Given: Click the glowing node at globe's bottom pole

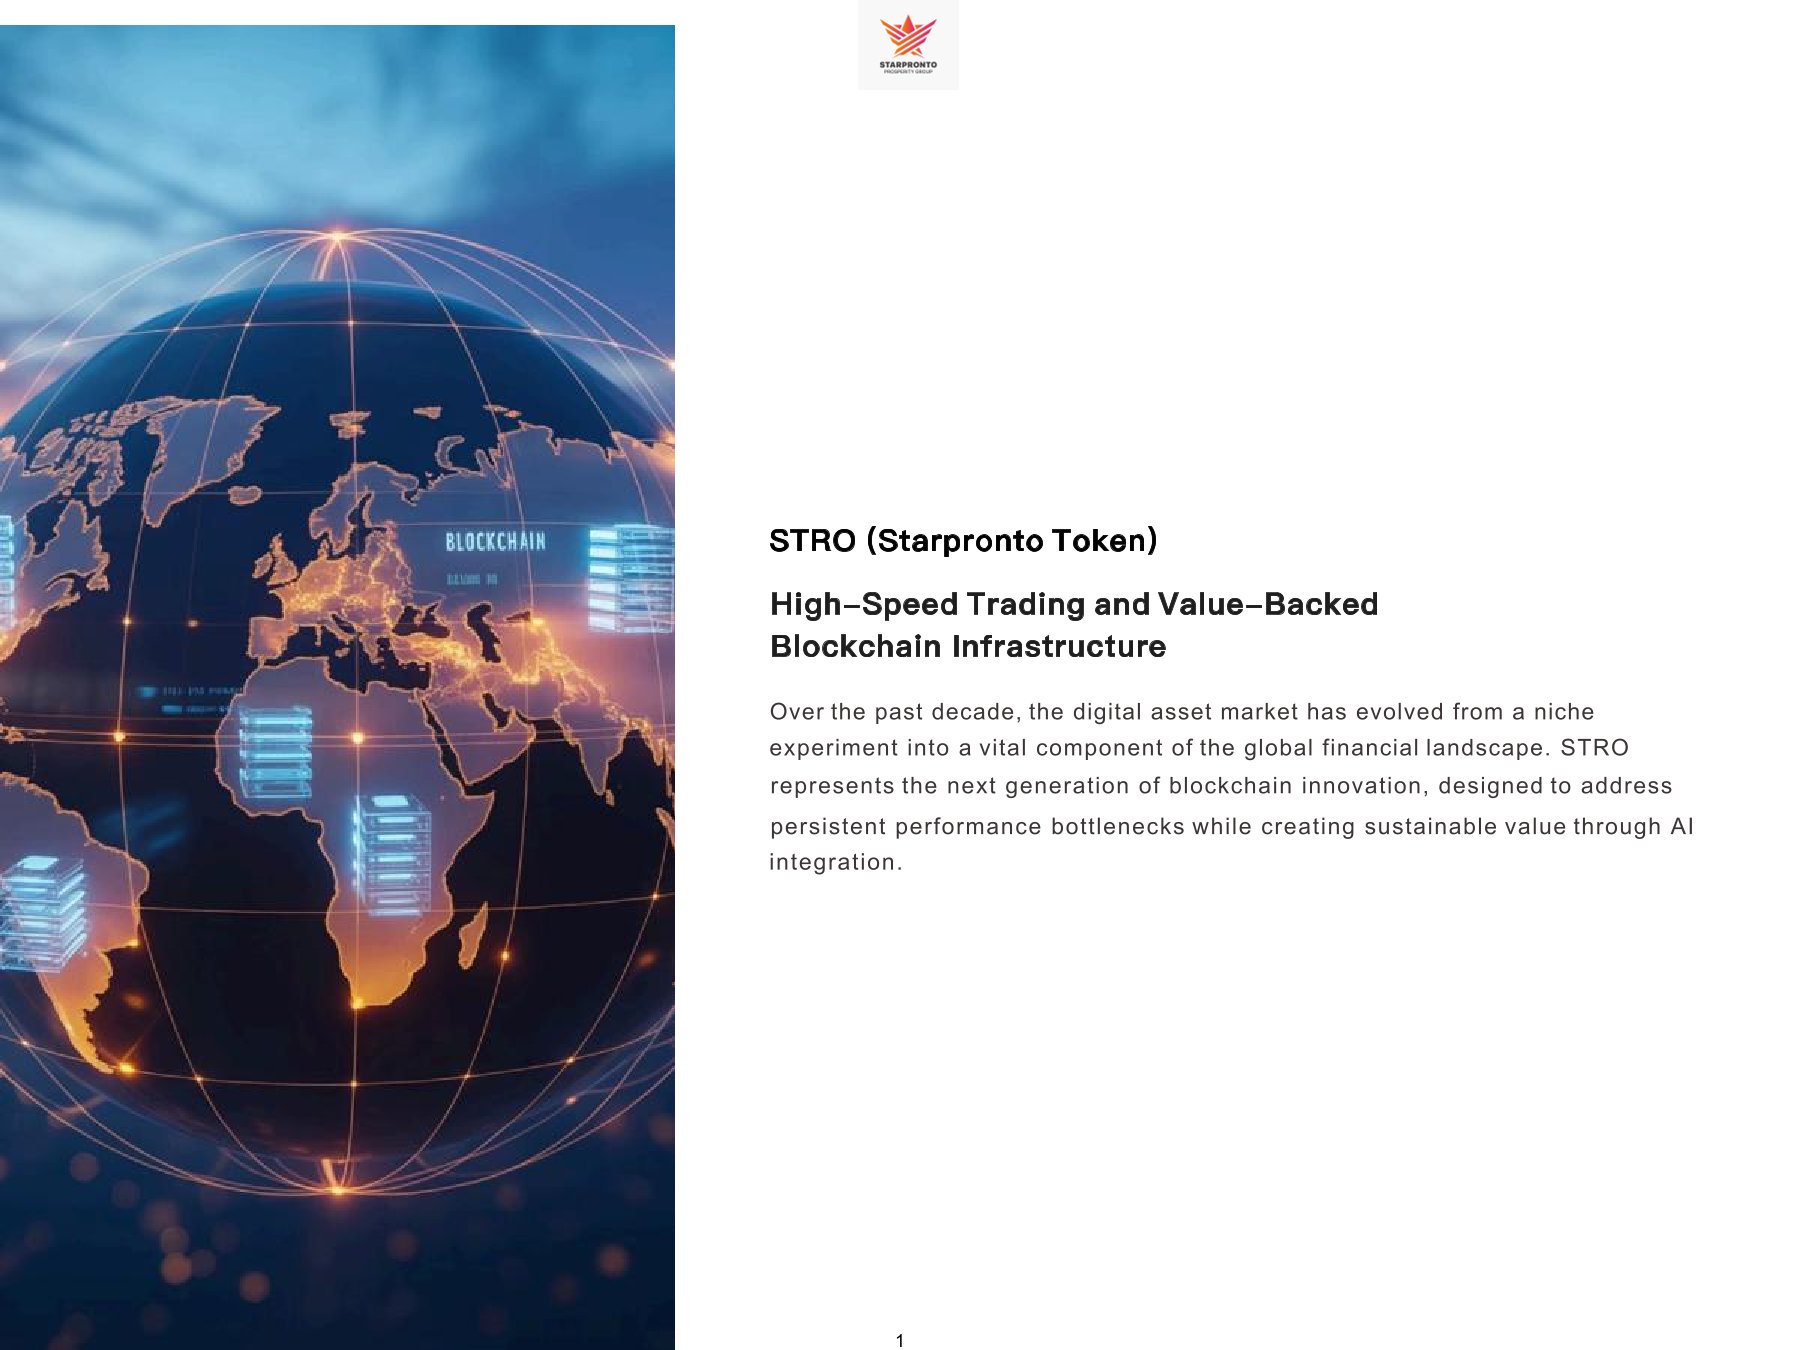Looking at the screenshot, I should pos(338,1189).
